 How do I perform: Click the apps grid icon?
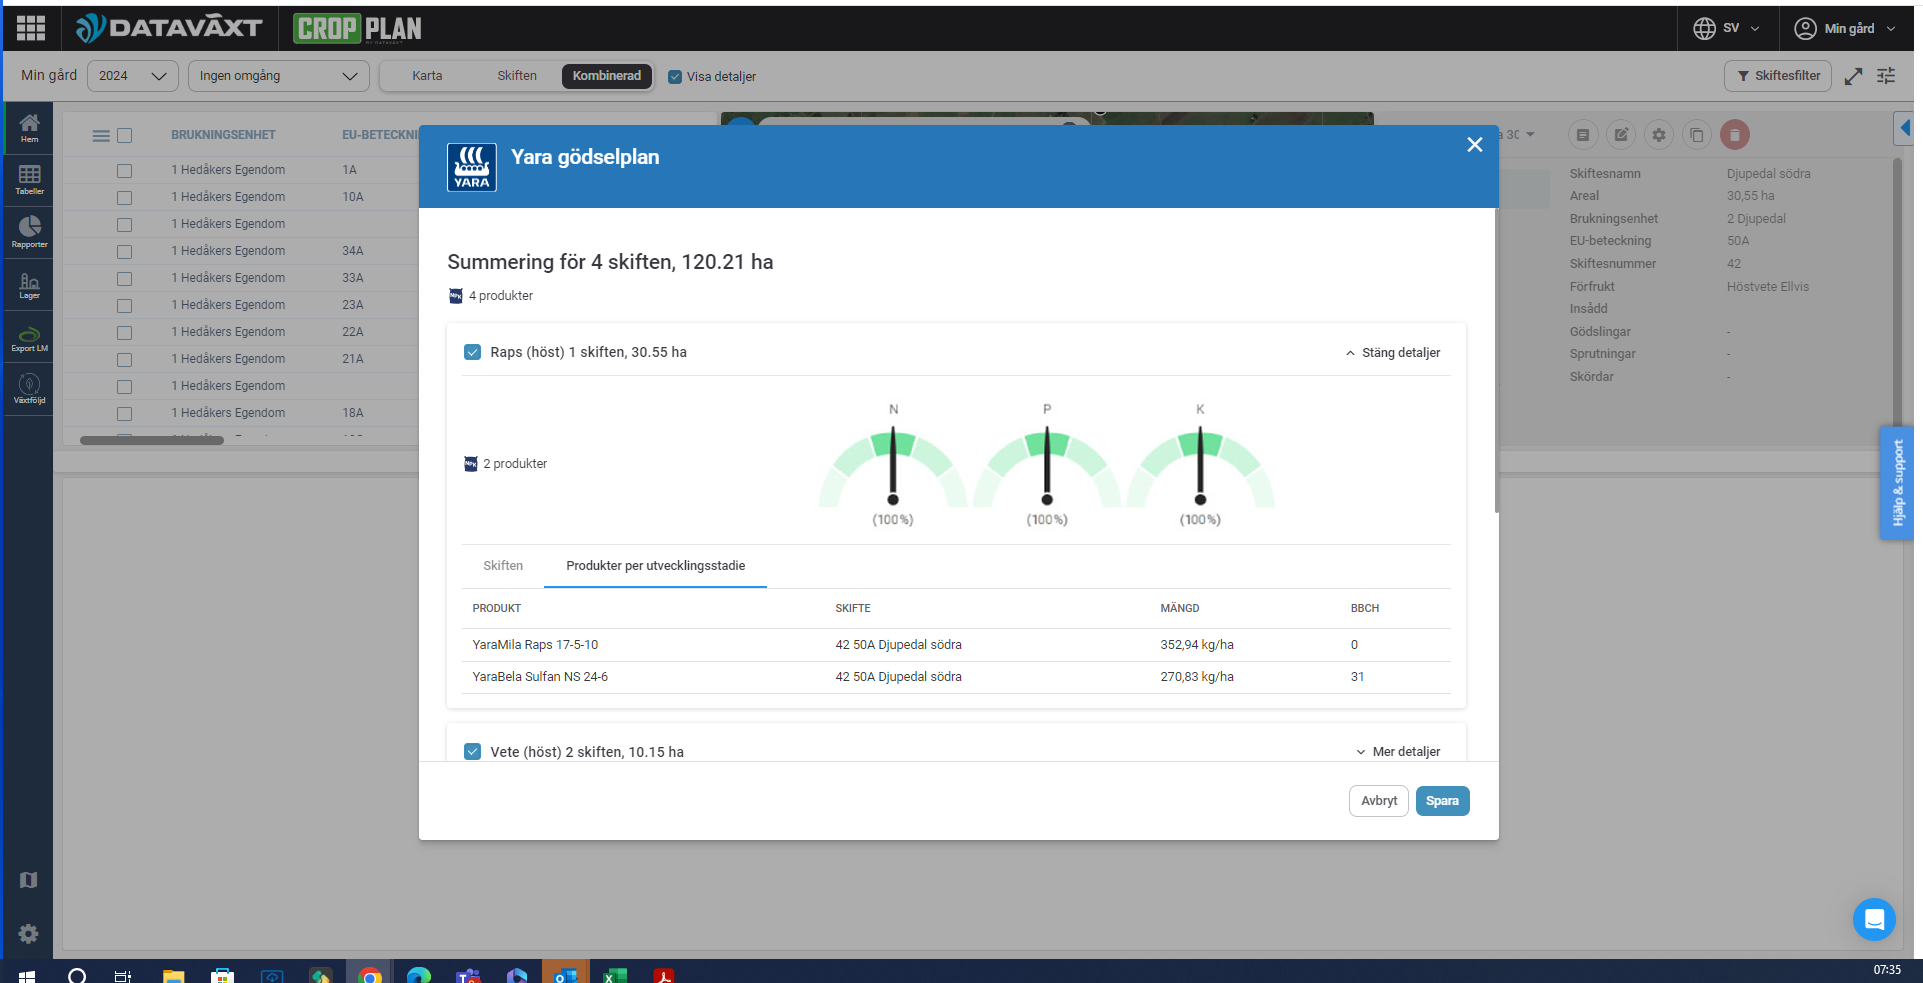[x=31, y=28]
